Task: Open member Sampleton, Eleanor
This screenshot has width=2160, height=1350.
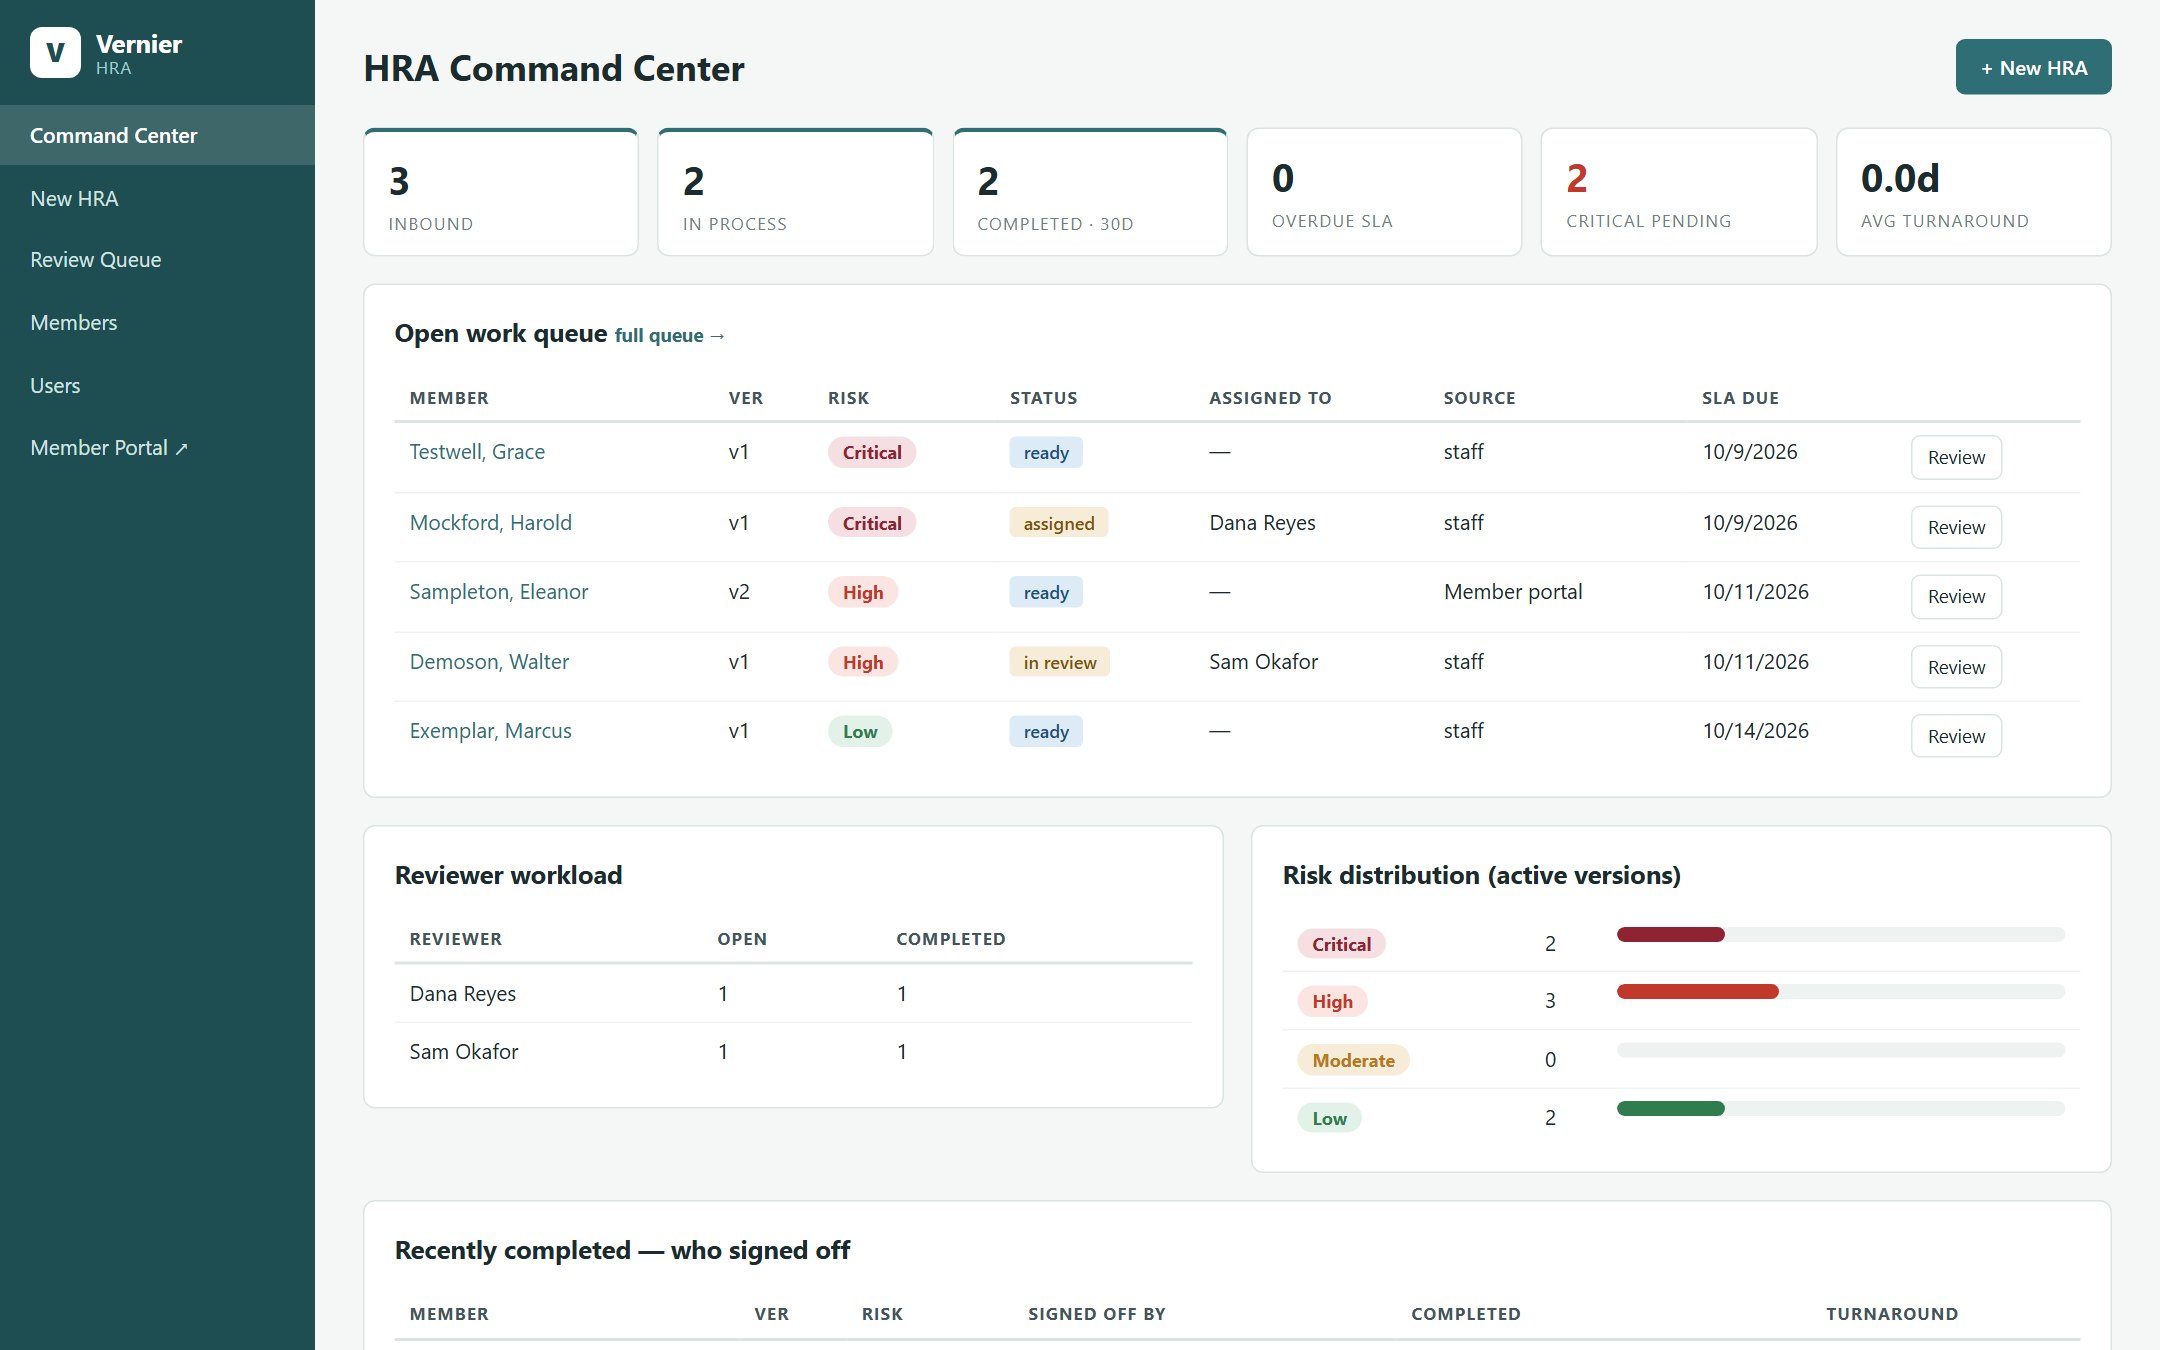Action: pos(498,592)
